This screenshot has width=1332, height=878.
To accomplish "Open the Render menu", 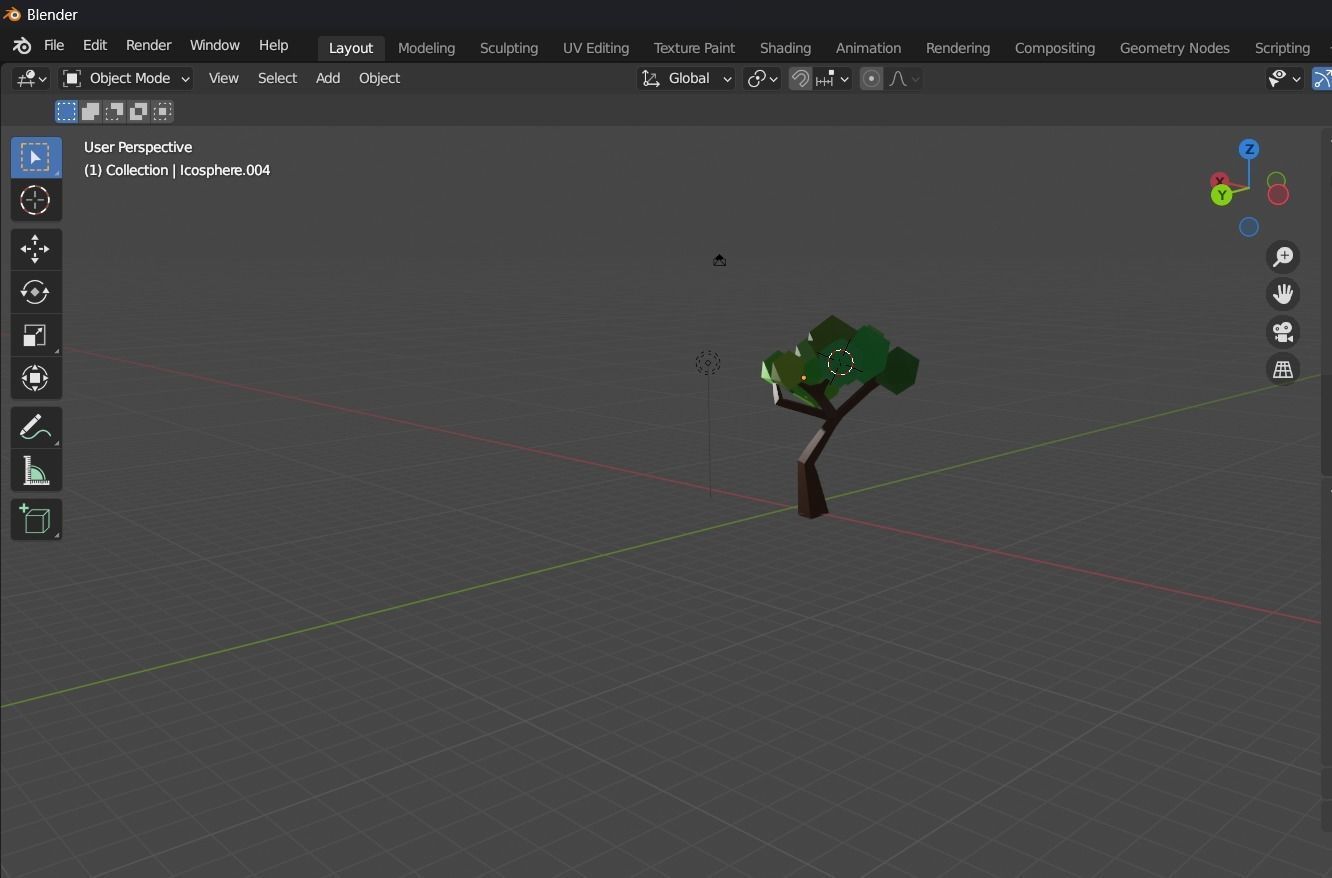I will (x=149, y=46).
